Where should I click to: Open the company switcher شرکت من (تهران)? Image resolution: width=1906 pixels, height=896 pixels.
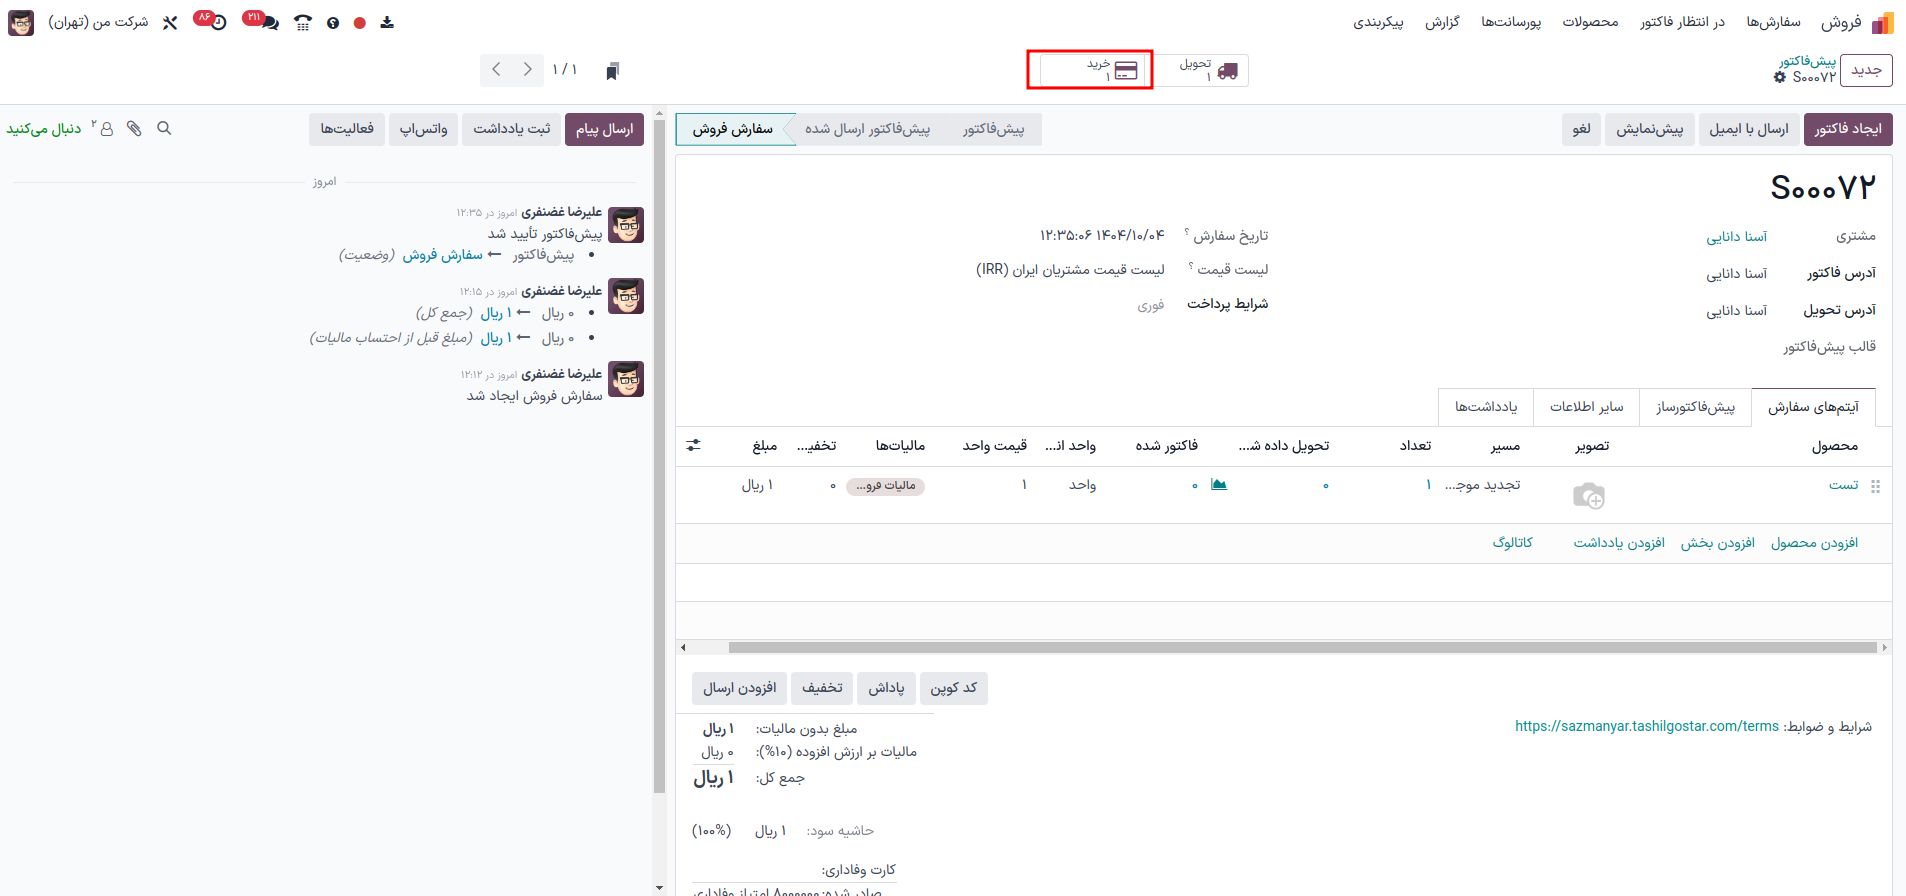pos(98,22)
